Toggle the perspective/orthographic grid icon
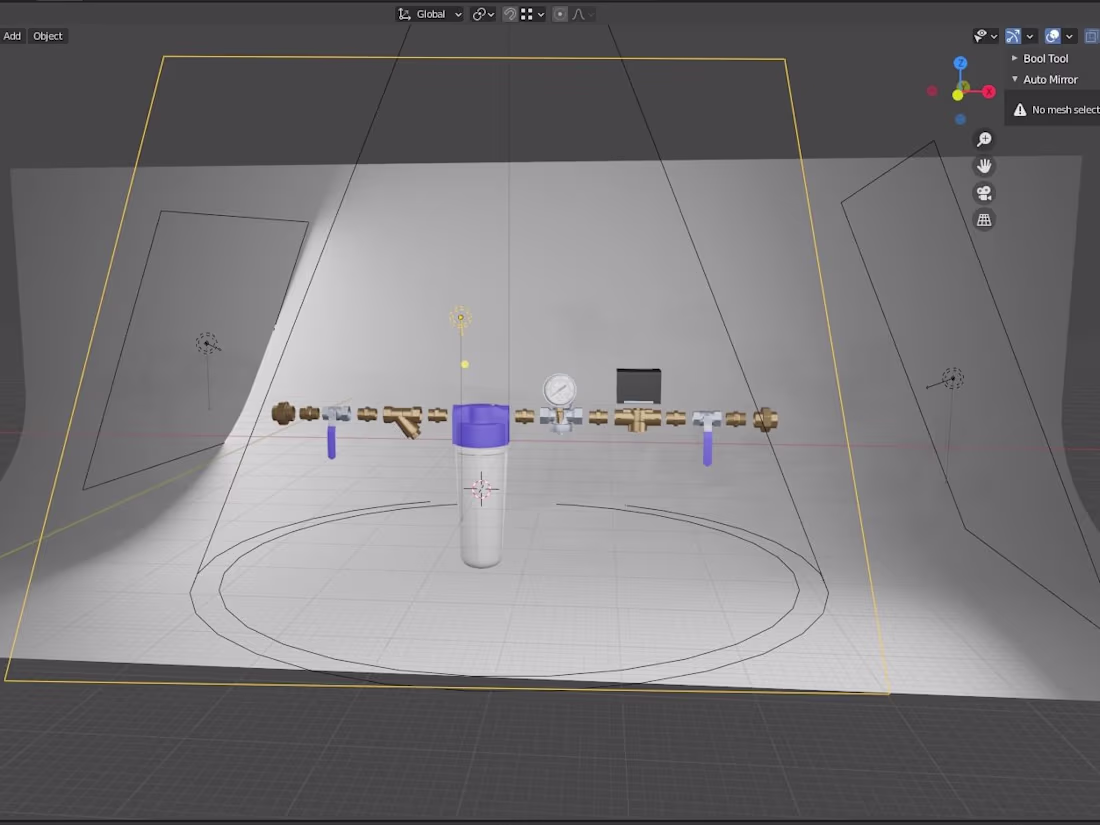Image resolution: width=1100 pixels, height=825 pixels. point(984,219)
